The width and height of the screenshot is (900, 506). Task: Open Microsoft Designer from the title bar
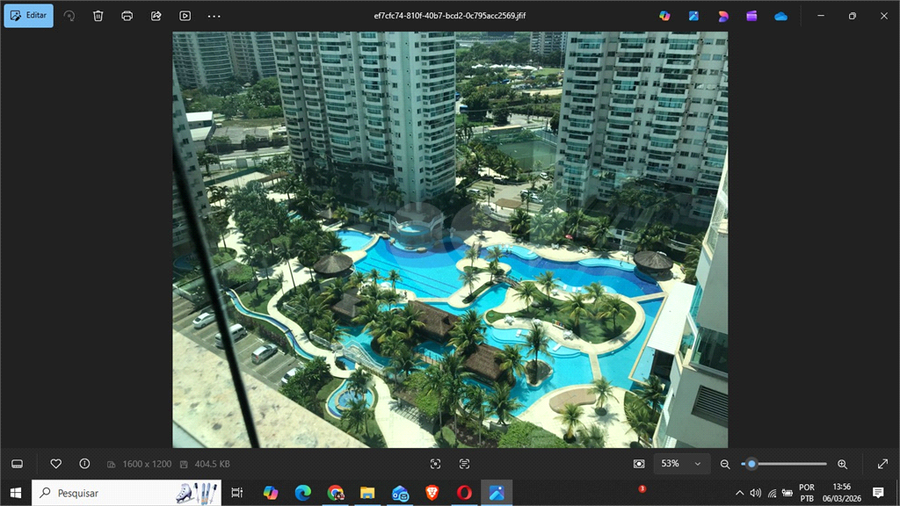[x=723, y=16]
